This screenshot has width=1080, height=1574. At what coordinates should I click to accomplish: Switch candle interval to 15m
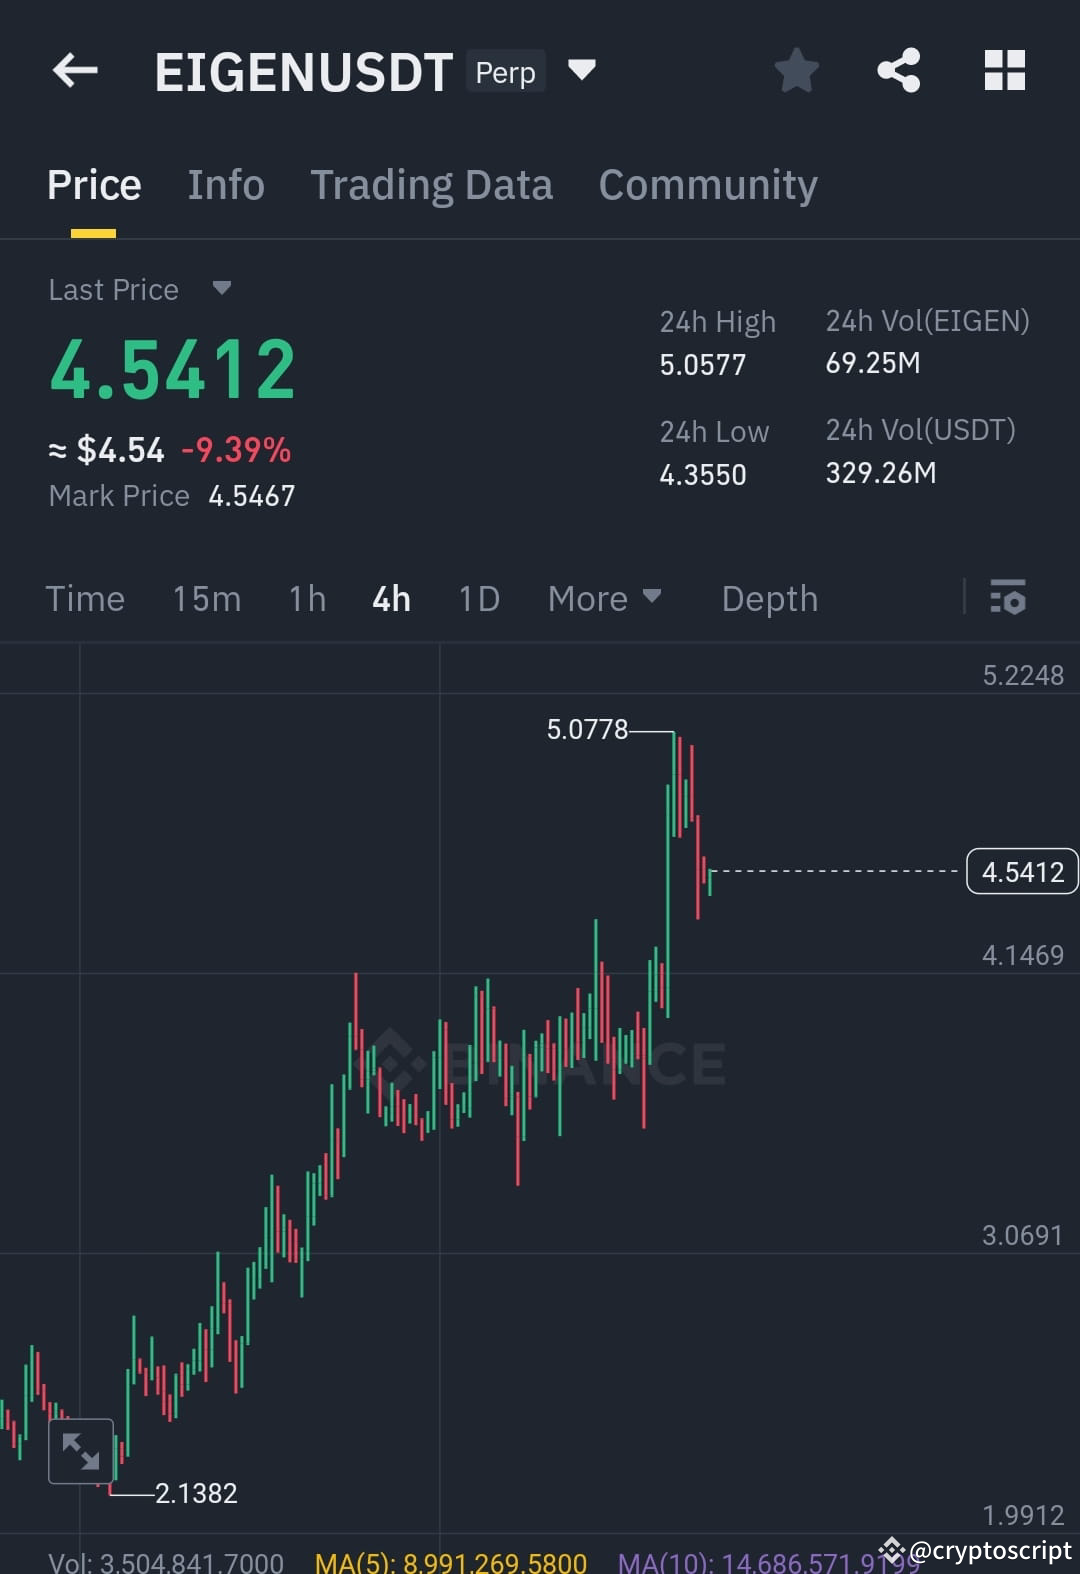pos(205,598)
